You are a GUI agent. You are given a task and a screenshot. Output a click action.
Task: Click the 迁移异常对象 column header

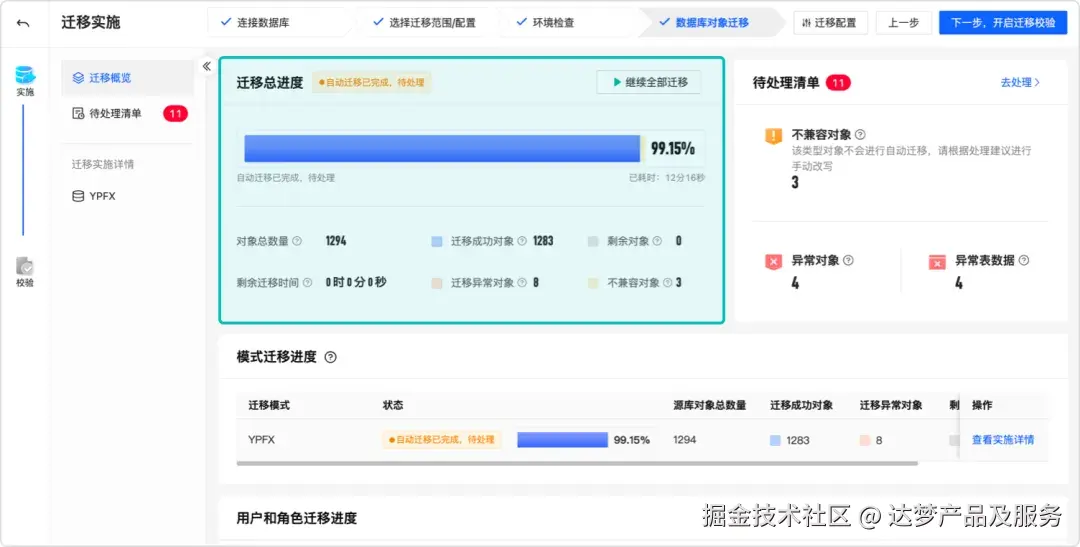tap(891, 405)
